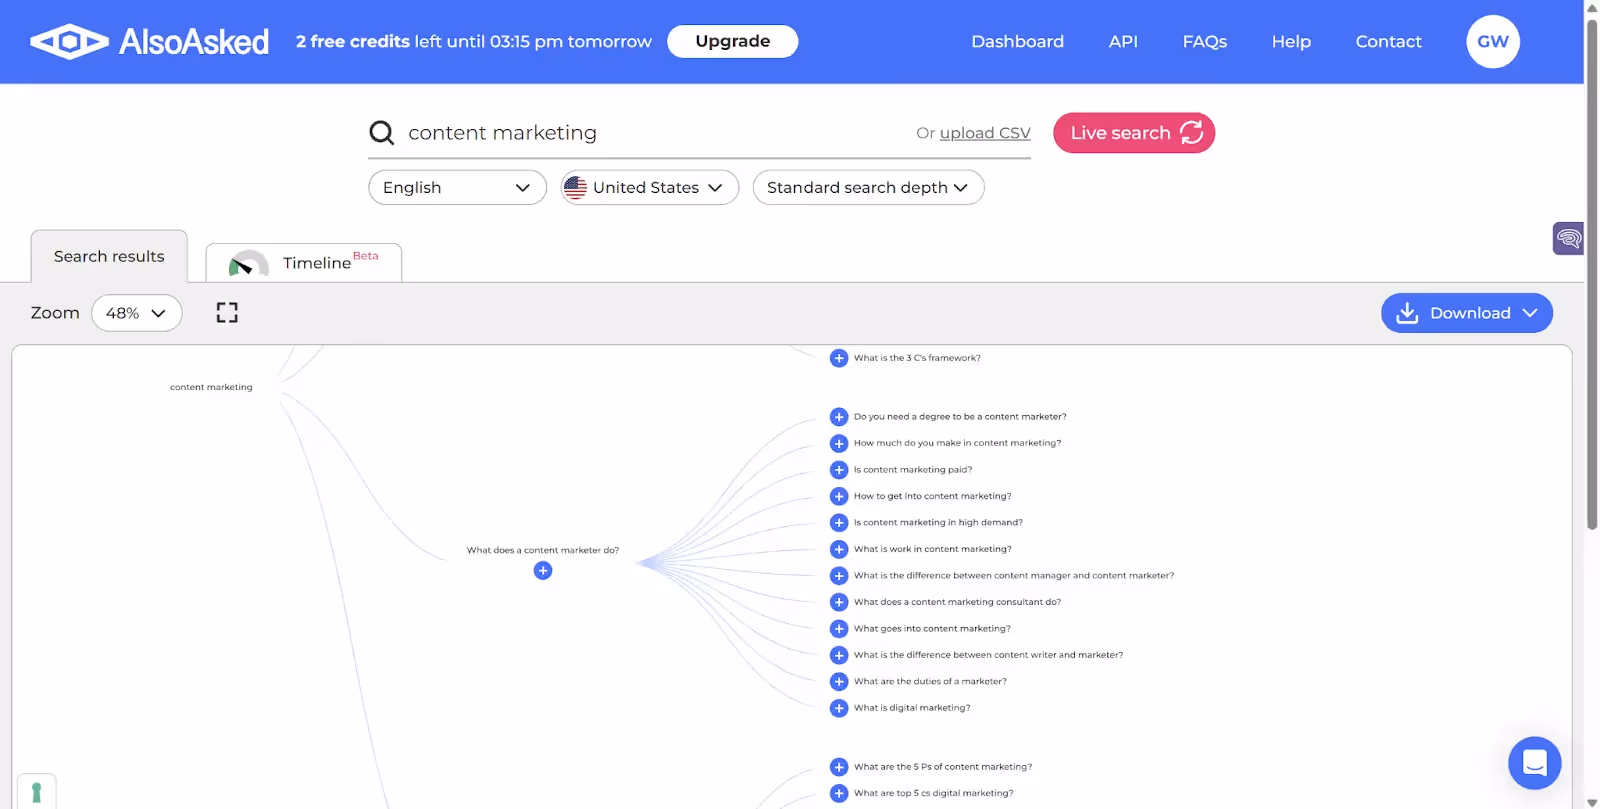Click 'How much do you make in content marketing?' text
Viewport: 1600px width, 809px height.
[957, 443]
